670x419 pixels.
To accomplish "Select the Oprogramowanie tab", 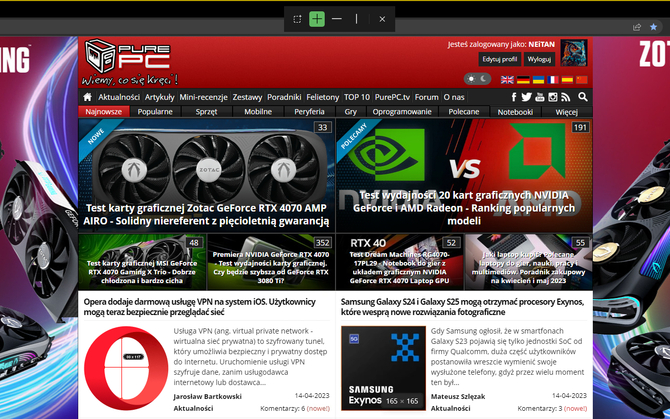I will (402, 111).
